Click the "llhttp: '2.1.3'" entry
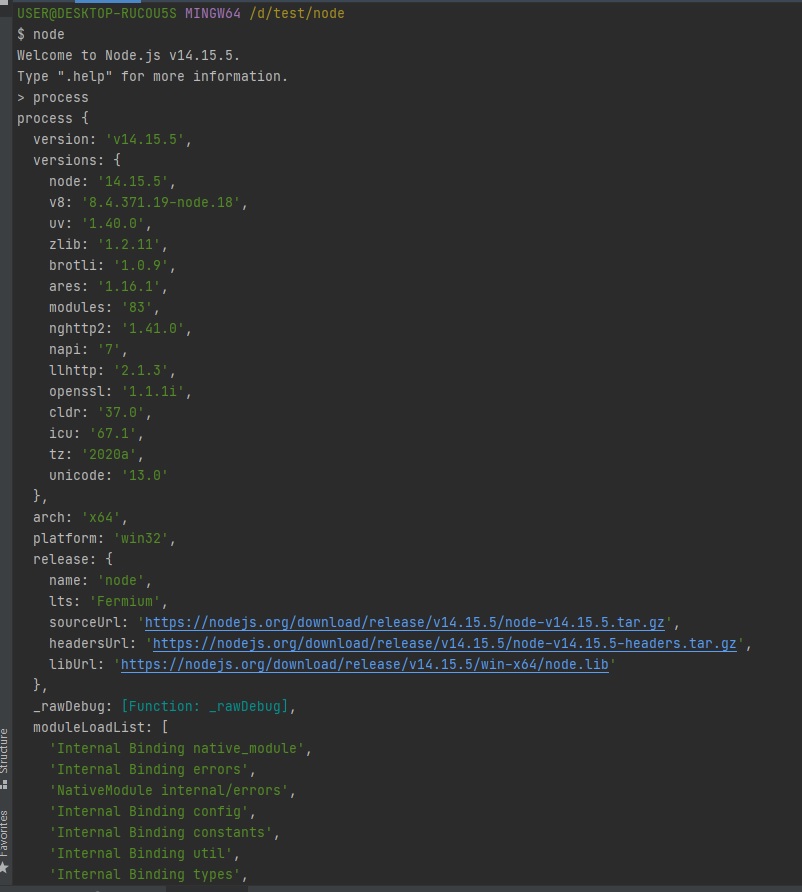The height and width of the screenshot is (892, 802). [x=113, y=370]
